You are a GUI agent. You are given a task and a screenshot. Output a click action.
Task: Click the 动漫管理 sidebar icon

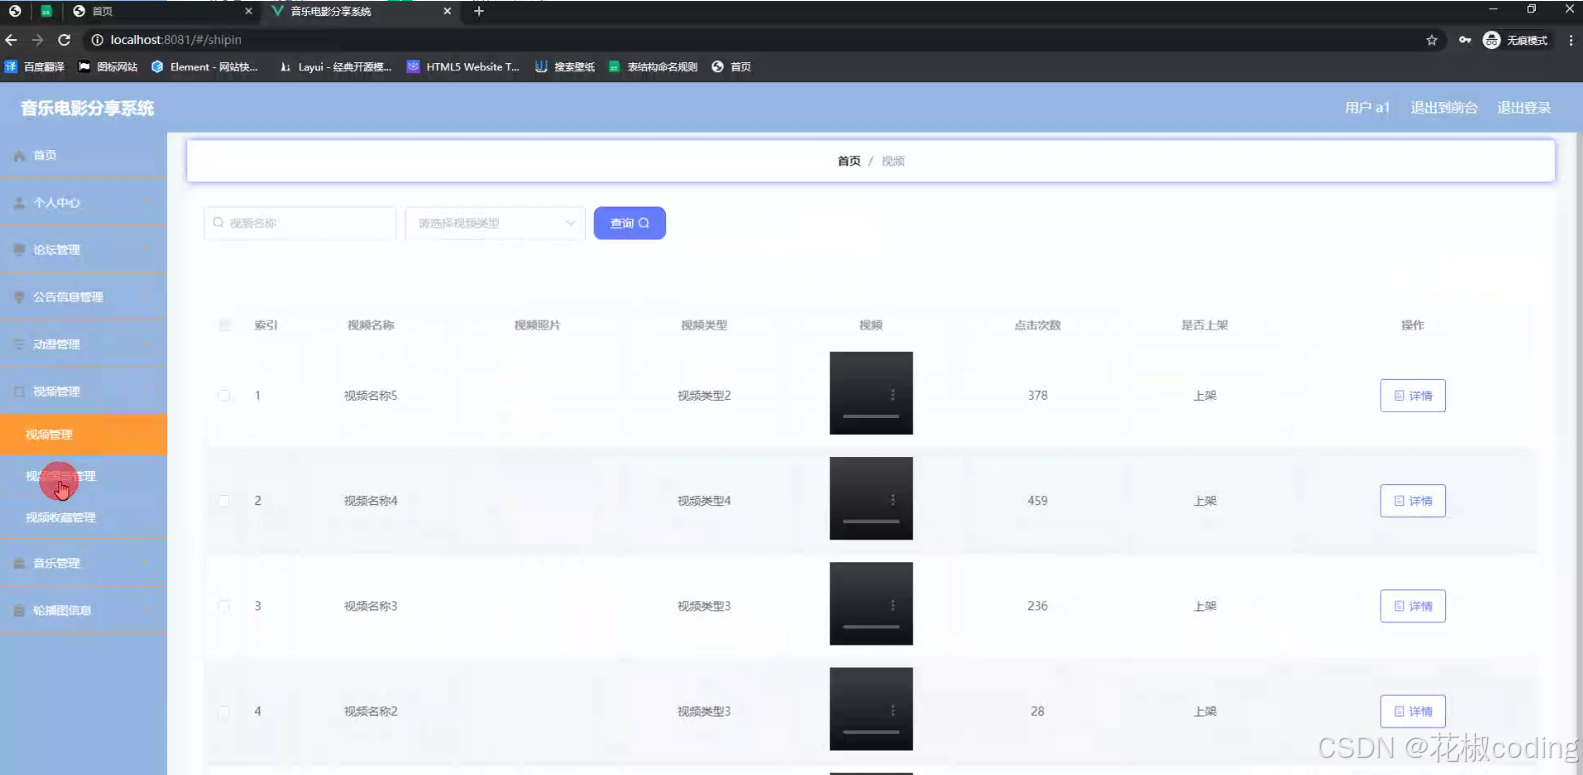point(19,344)
